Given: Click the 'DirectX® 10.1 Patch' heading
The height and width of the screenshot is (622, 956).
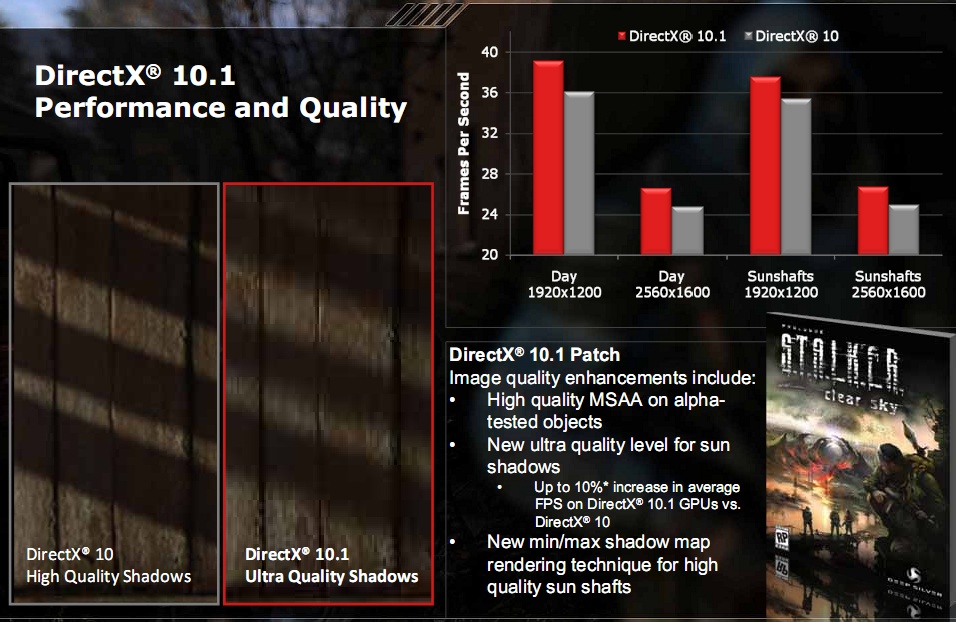Looking at the screenshot, I should [535, 355].
